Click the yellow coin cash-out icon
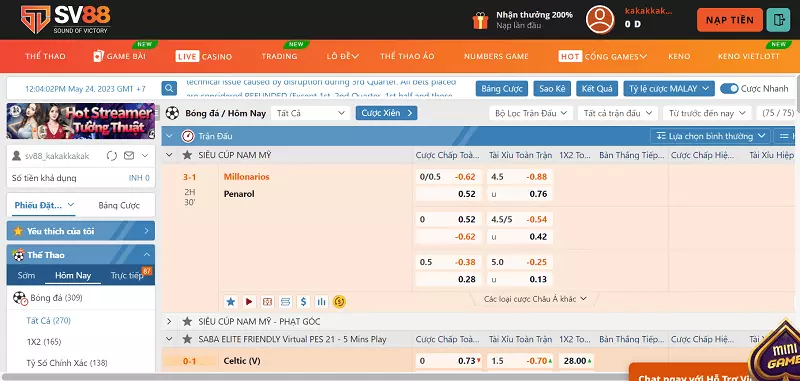This screenshot has width=800, height=381. click(339, 301)
